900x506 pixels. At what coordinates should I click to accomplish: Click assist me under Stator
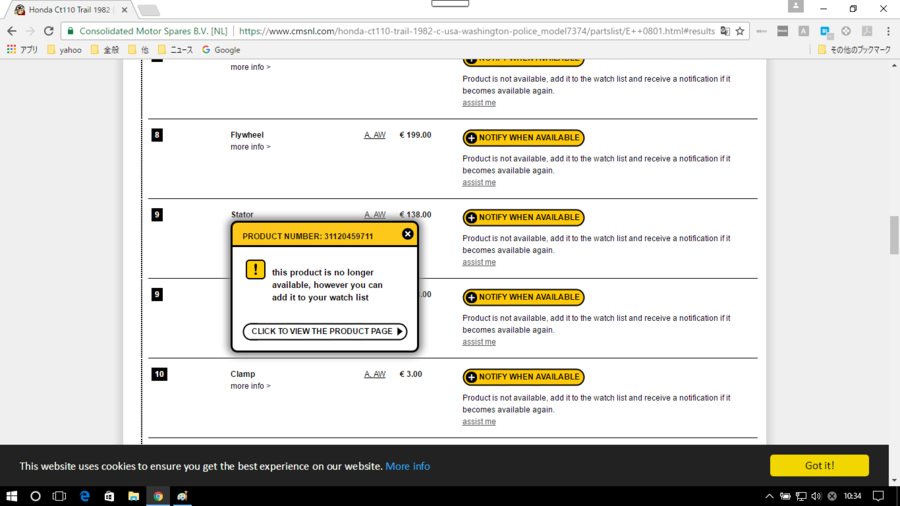point(479,262)
